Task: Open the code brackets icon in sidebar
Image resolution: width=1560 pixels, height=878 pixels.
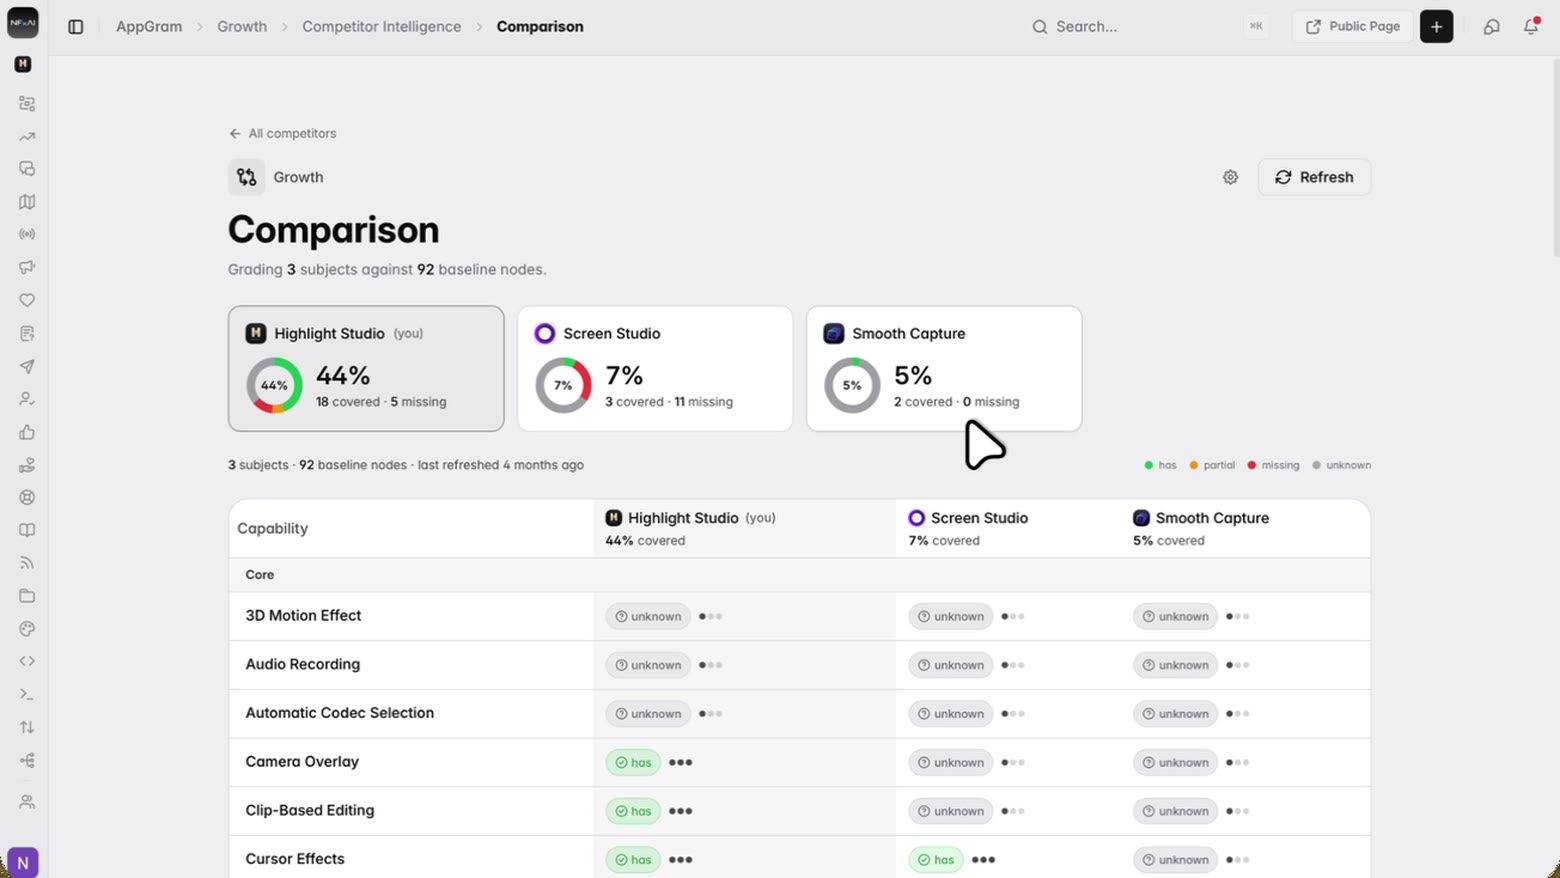Action: (x=27, y=661)
